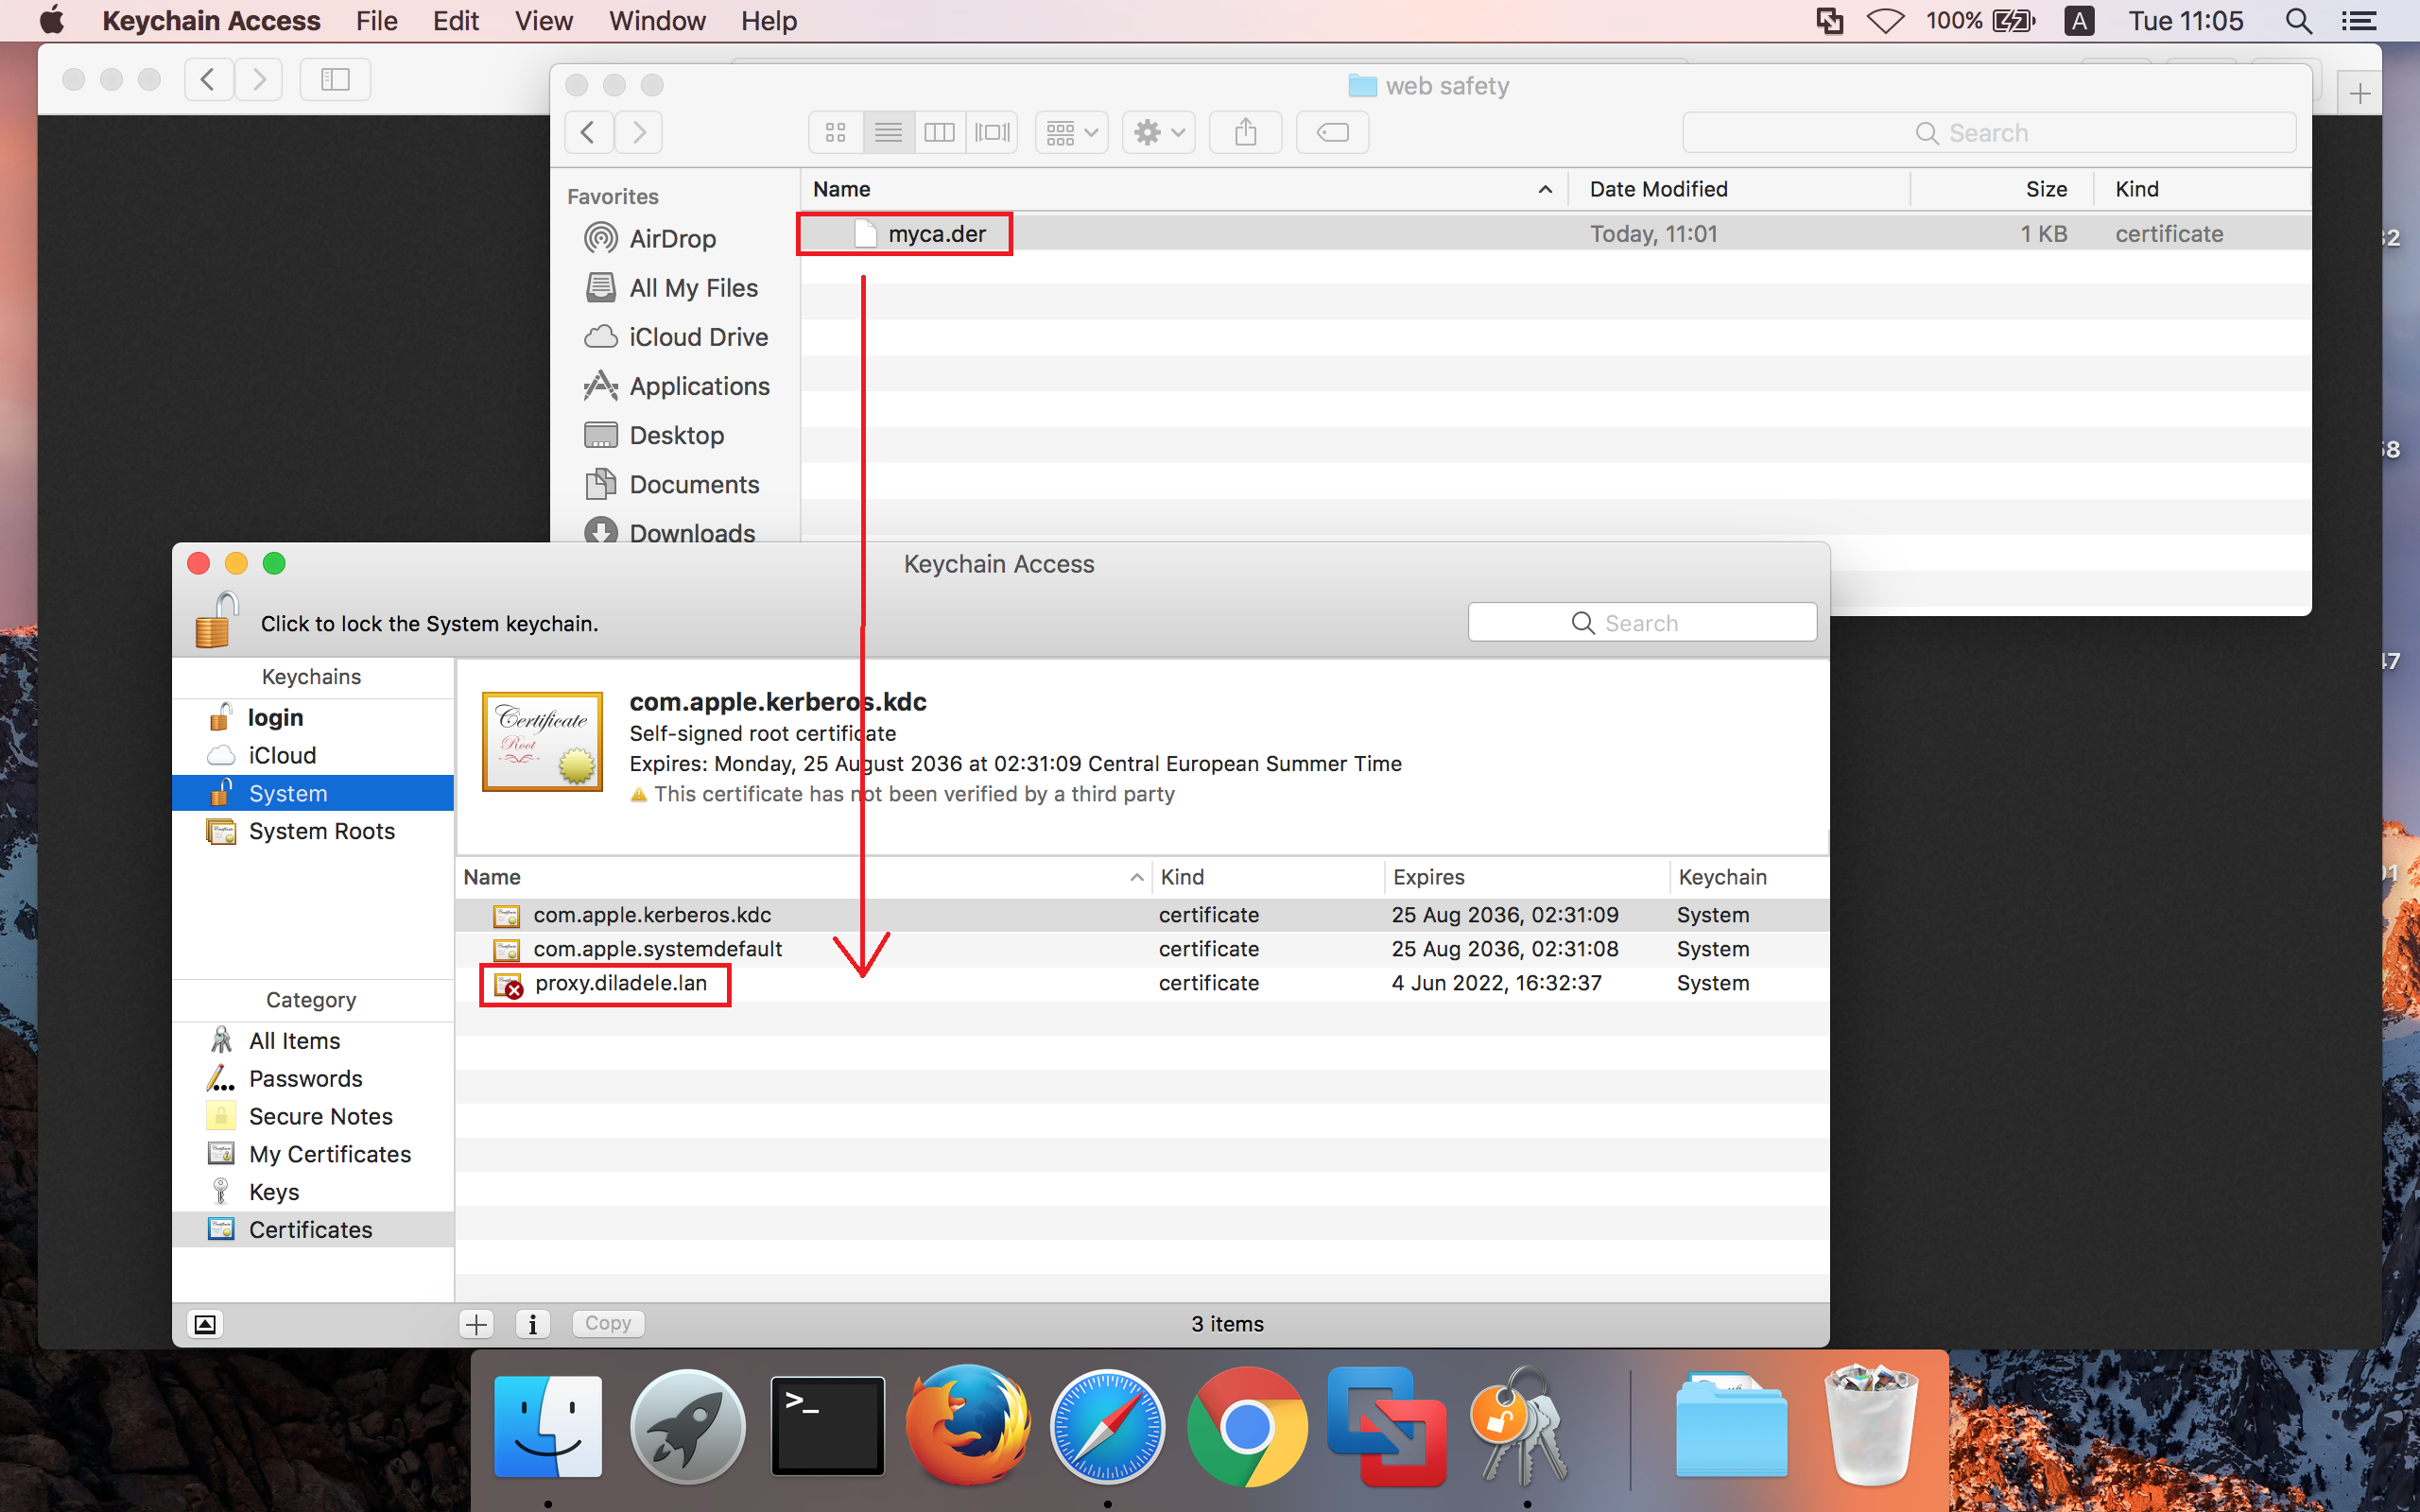2420x1512 pixels.
Task: Show the My Certificates category
Action: coord(313,1154)
